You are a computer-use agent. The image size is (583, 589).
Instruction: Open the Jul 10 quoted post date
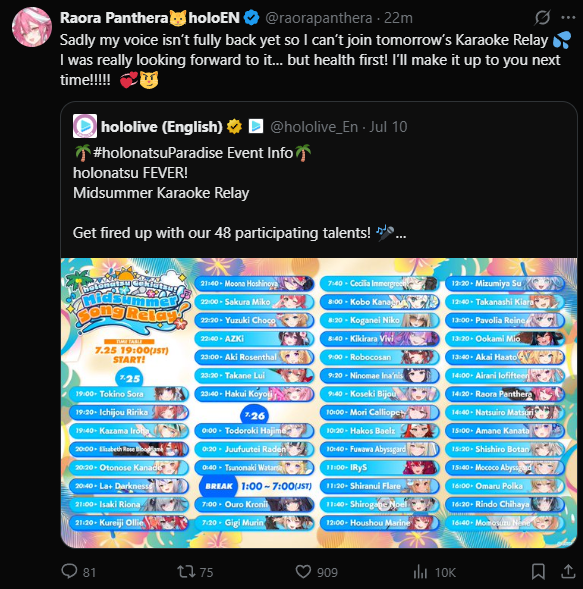pos(388,127)
